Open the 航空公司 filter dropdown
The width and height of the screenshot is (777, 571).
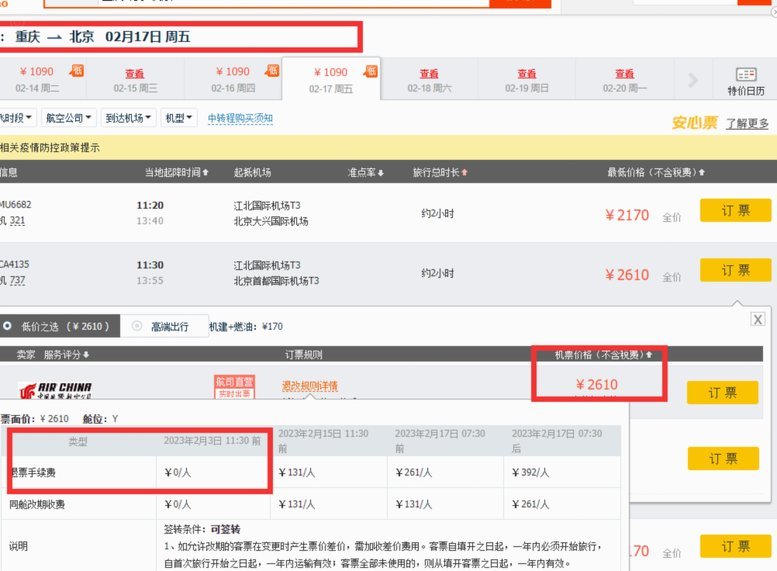click(68, 118)
